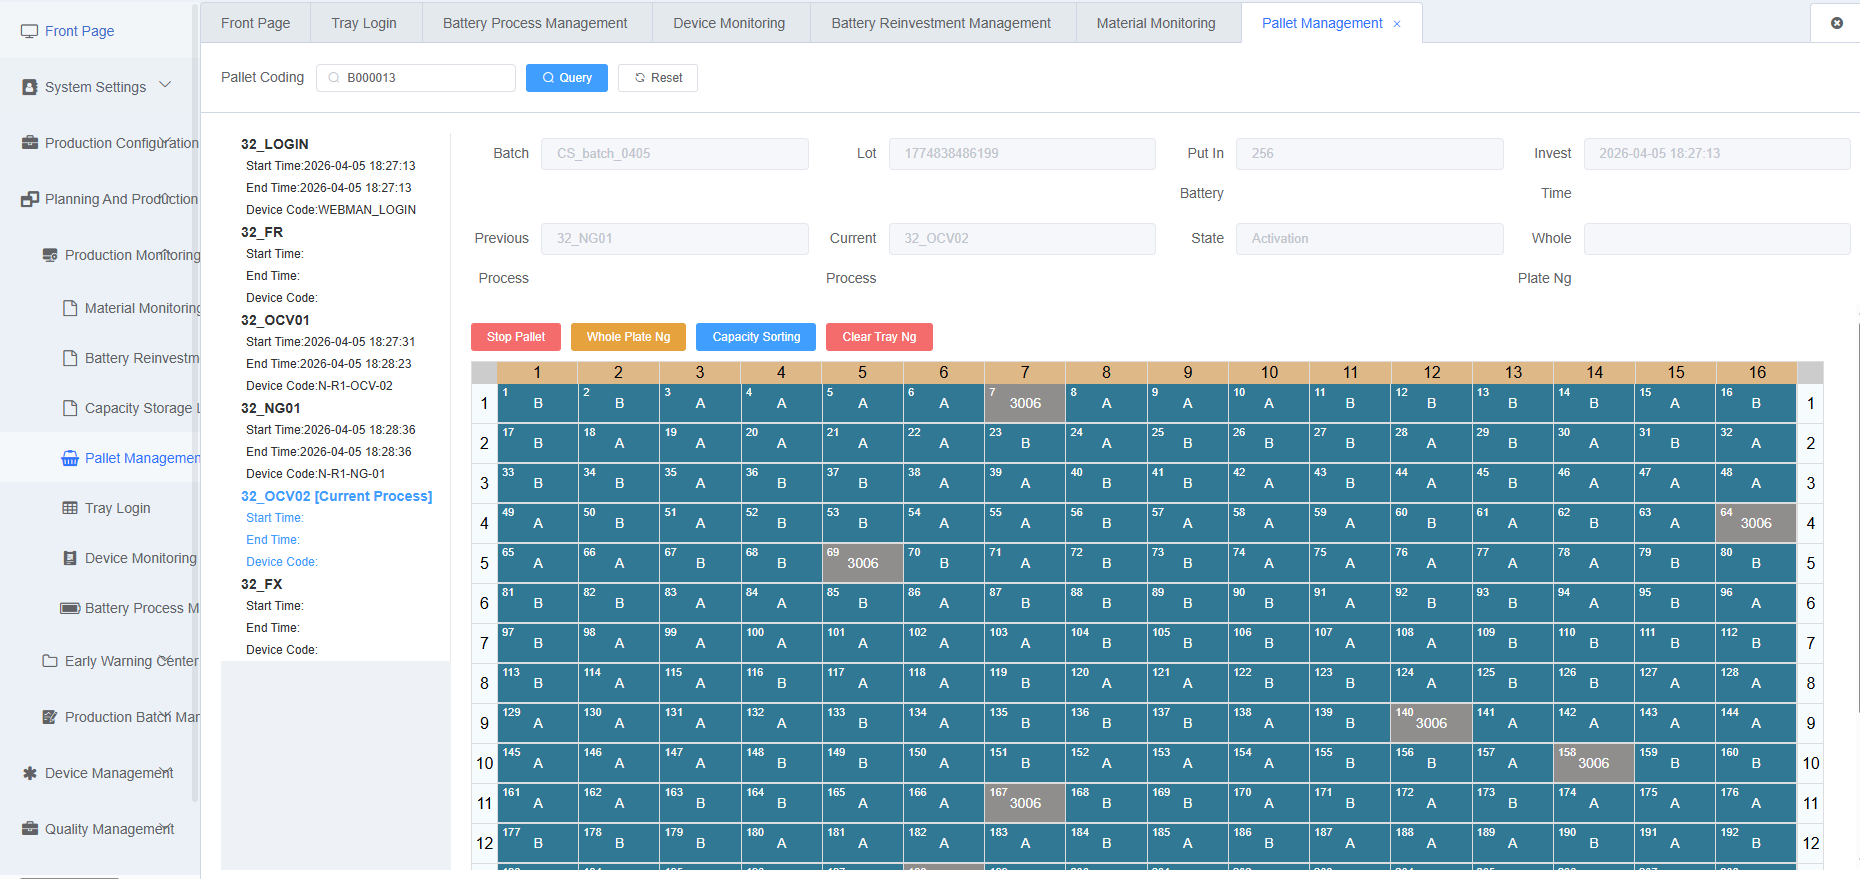The width and height of the screenshot is (1860, 879).
Task: Switch to the Tray Login tab
Action: pyautogui.click(x=364, y=23)
